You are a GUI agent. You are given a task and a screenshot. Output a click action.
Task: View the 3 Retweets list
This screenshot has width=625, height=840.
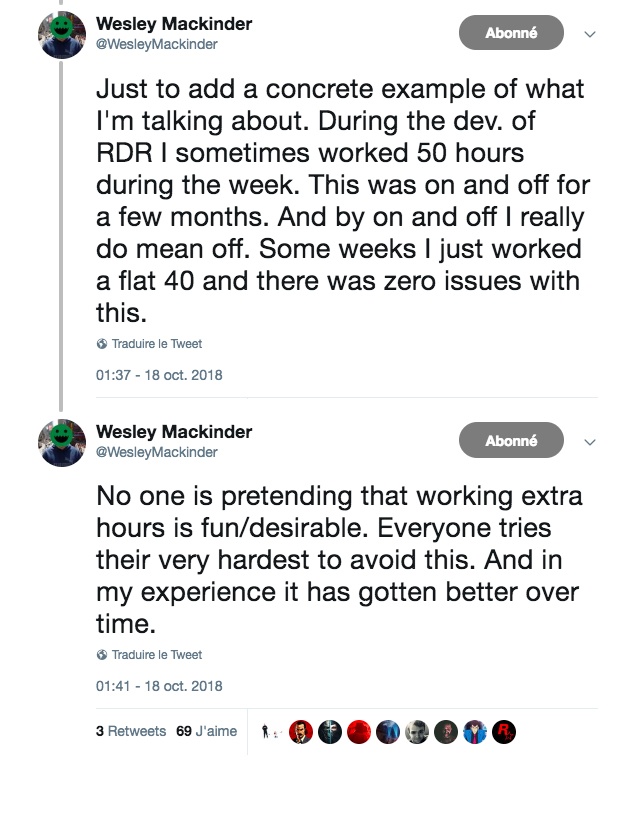tap(131, 732)
